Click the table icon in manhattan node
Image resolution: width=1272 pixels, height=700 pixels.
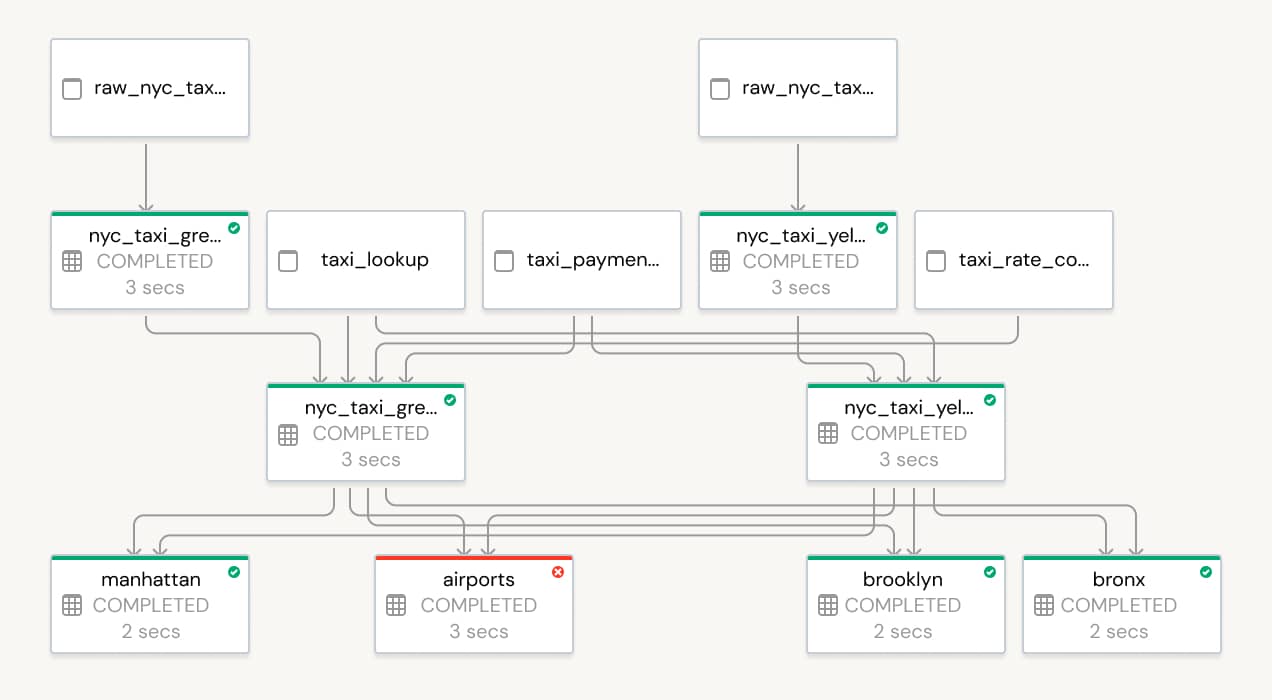click(72, 605)
